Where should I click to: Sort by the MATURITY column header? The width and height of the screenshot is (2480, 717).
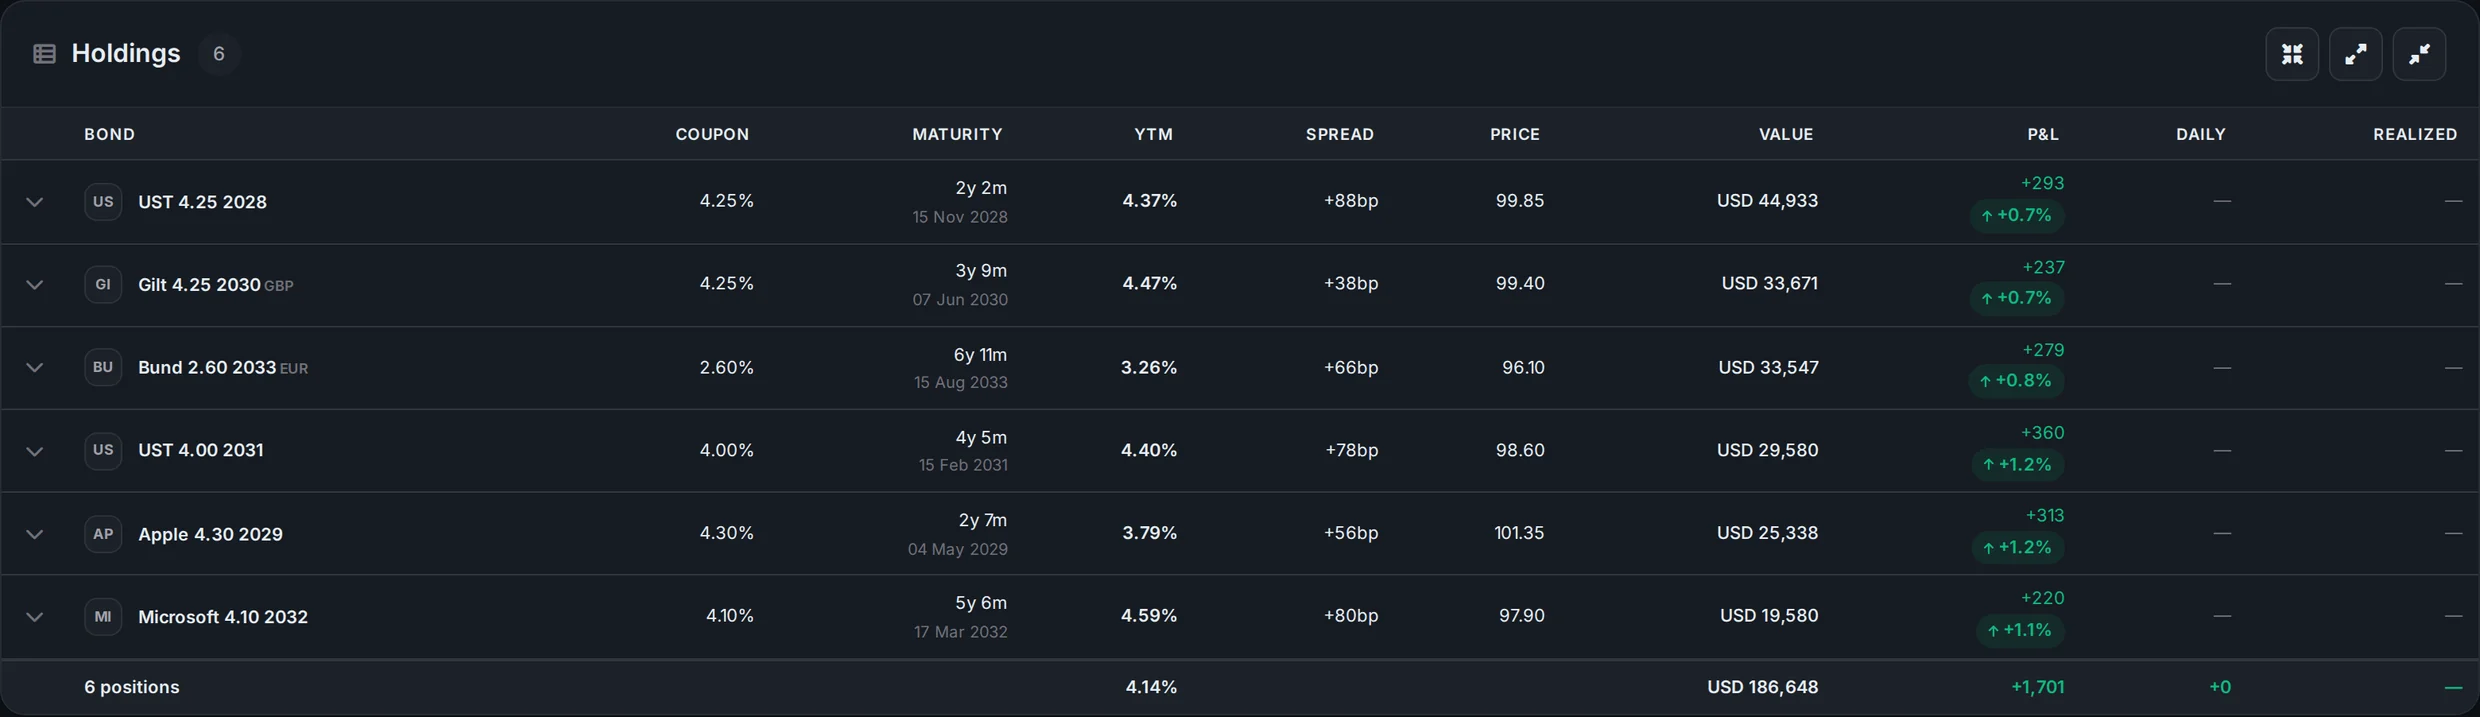click(957, 134)
